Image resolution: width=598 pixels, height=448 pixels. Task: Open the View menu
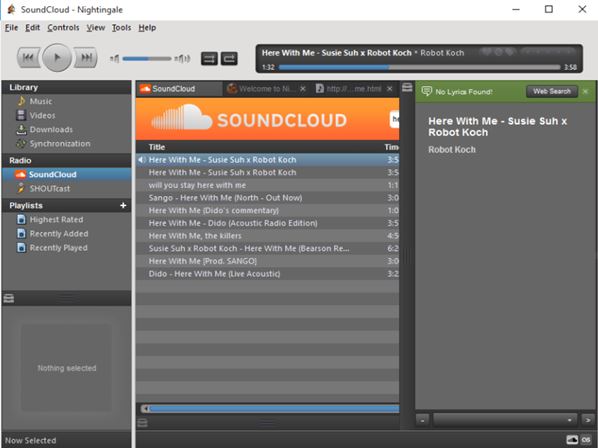pyautogui.click(x=95, y=27)
